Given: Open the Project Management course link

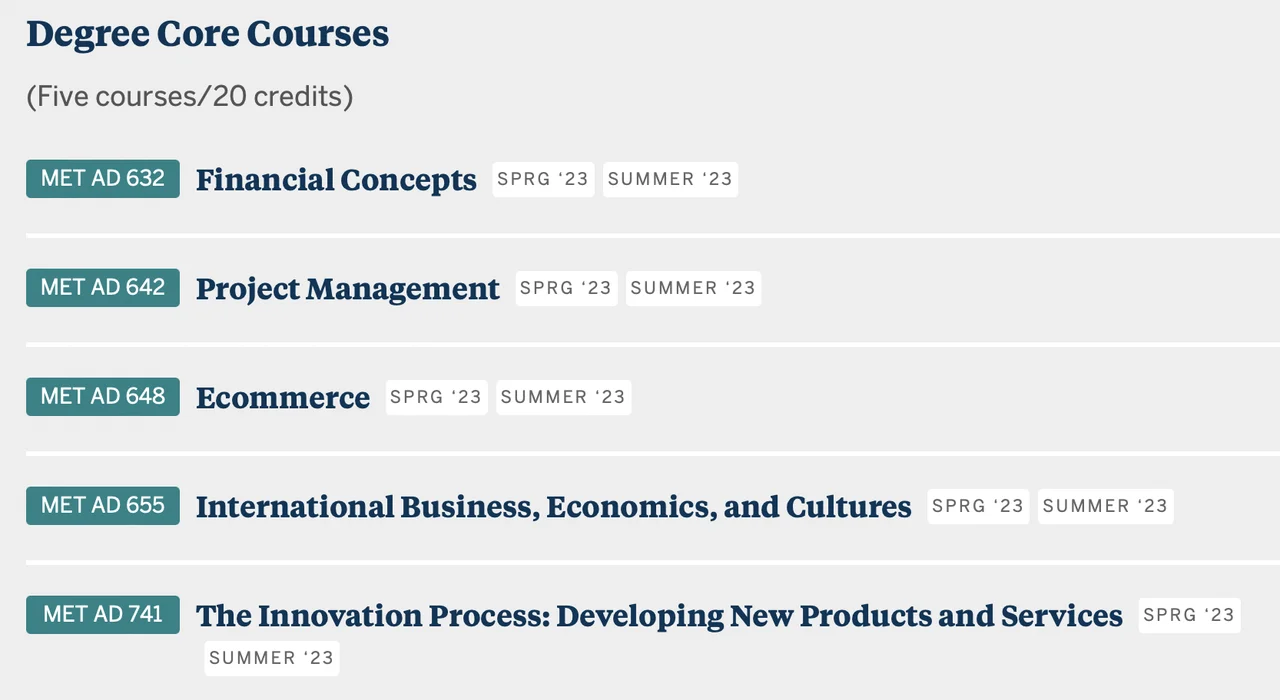Looking at the screenshot, I should point(348,289).
